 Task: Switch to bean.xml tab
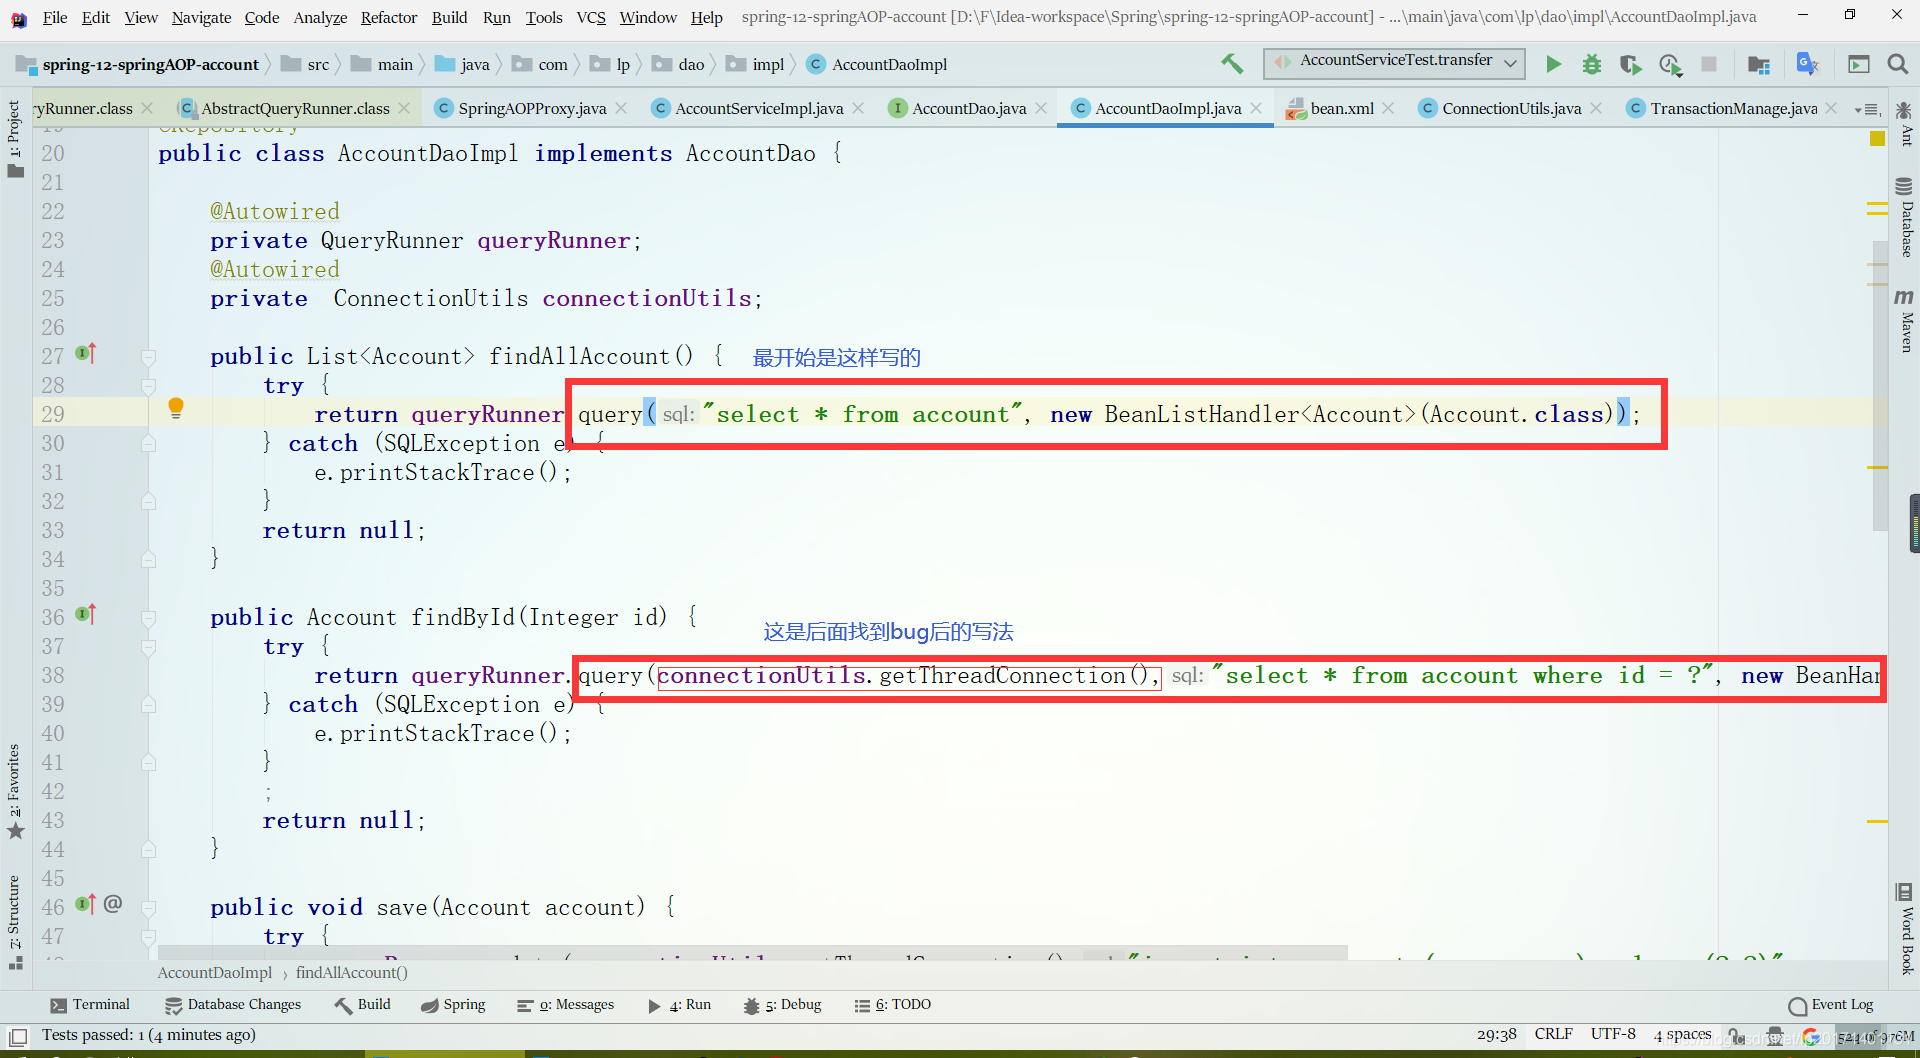1342,108
